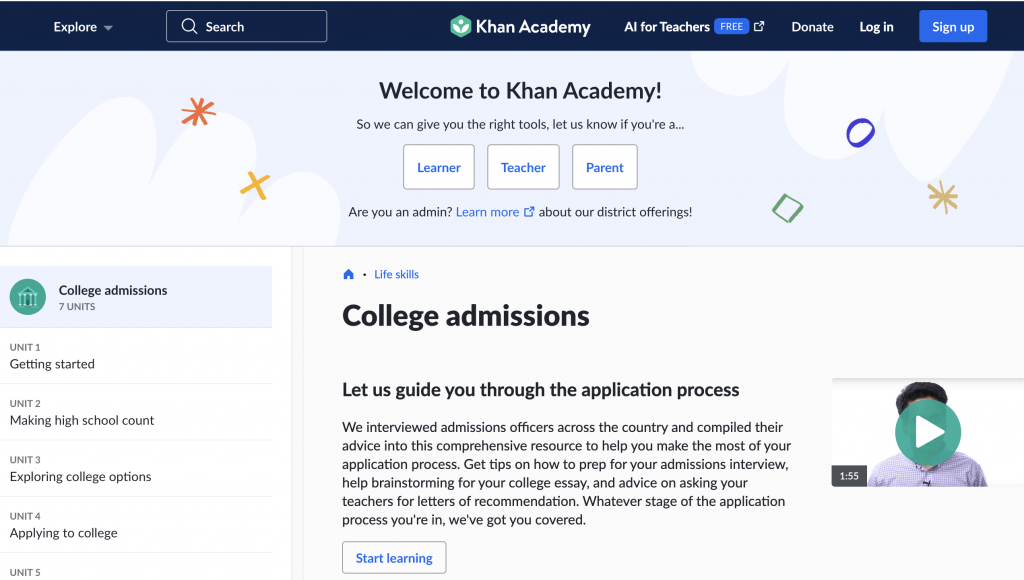1024x580 pixels.
Task: Select the Teacher role button
Action: [523, 167]
